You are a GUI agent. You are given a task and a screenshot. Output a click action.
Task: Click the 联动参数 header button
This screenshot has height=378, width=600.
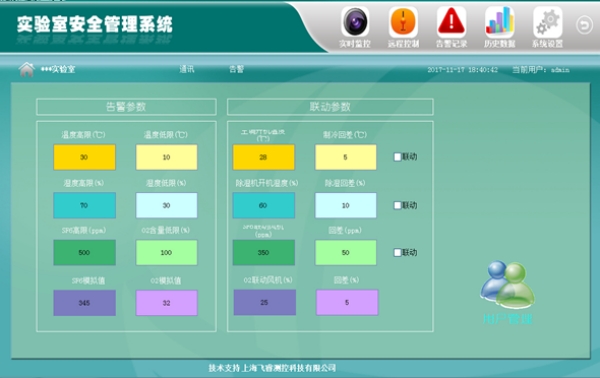point(330,107)
